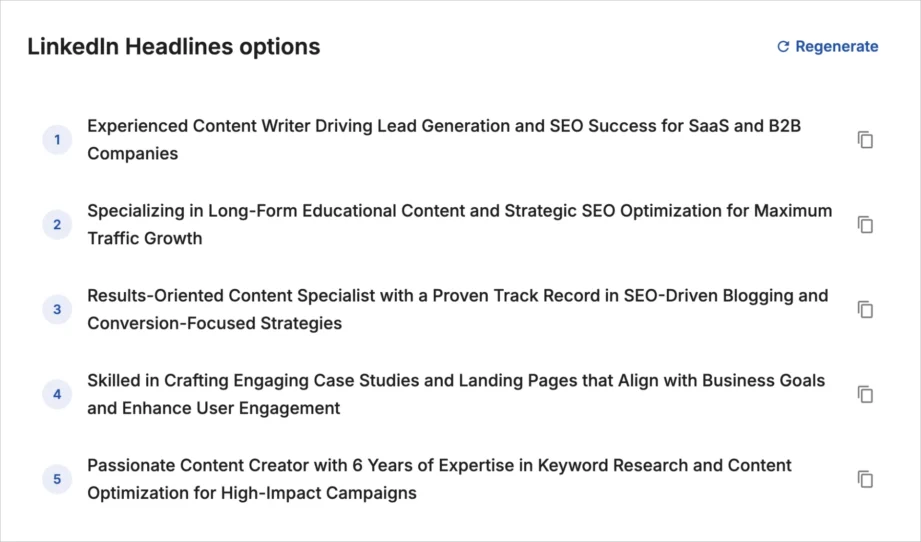Click the circular arrow Regenerate icon

click(x=783, y=47)
